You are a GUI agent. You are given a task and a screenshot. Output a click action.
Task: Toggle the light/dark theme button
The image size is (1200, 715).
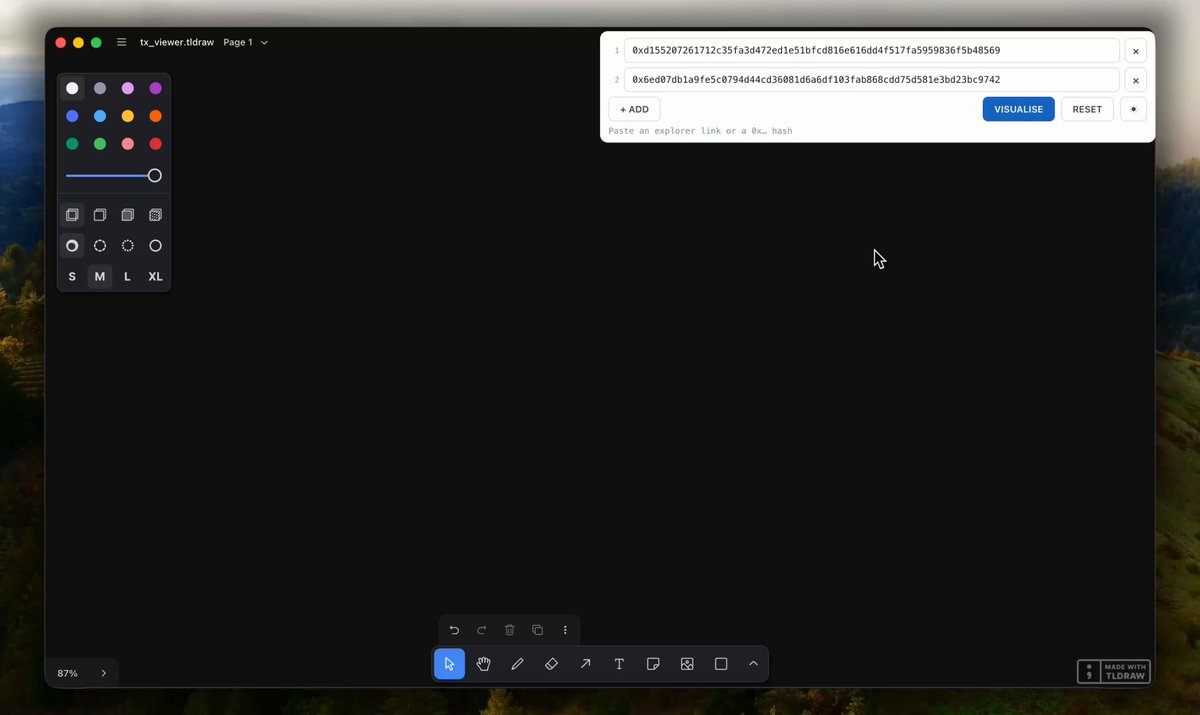coord(1133,109)
